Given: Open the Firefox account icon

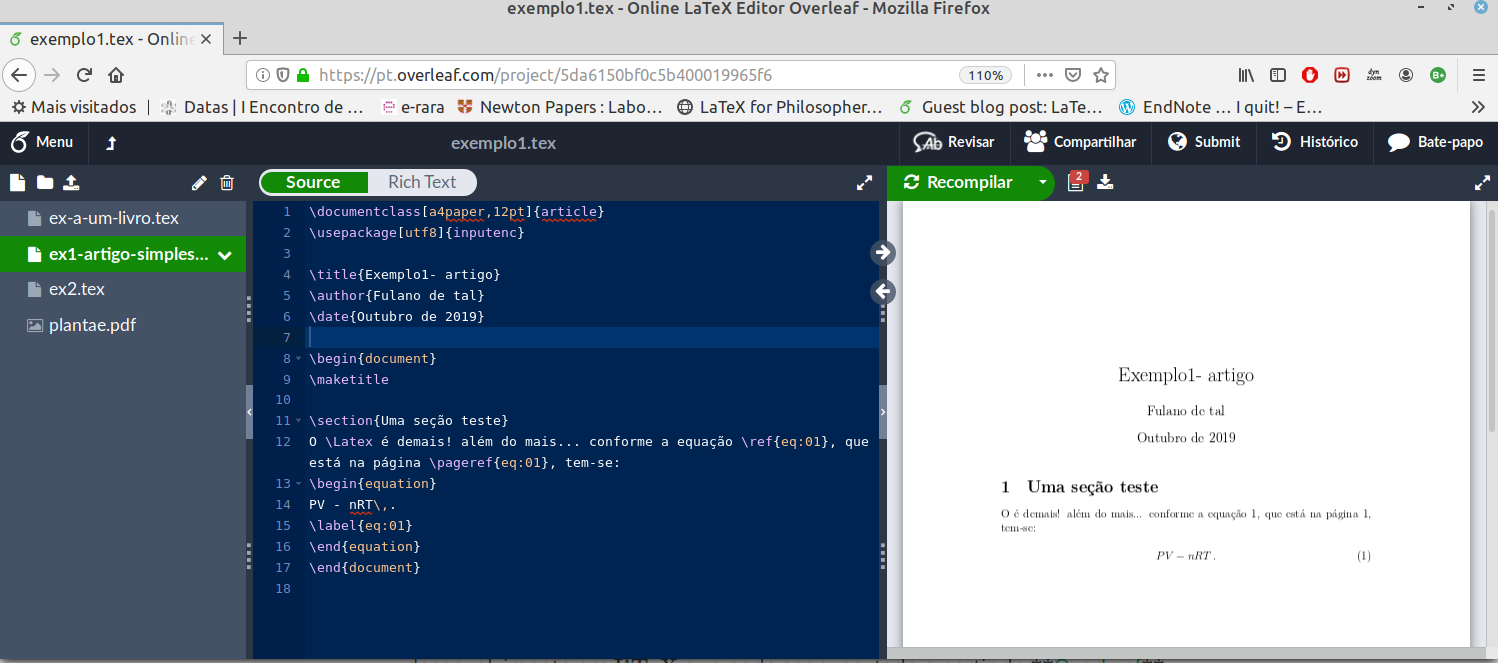Looking at the screenshot, I should 1406,75.
